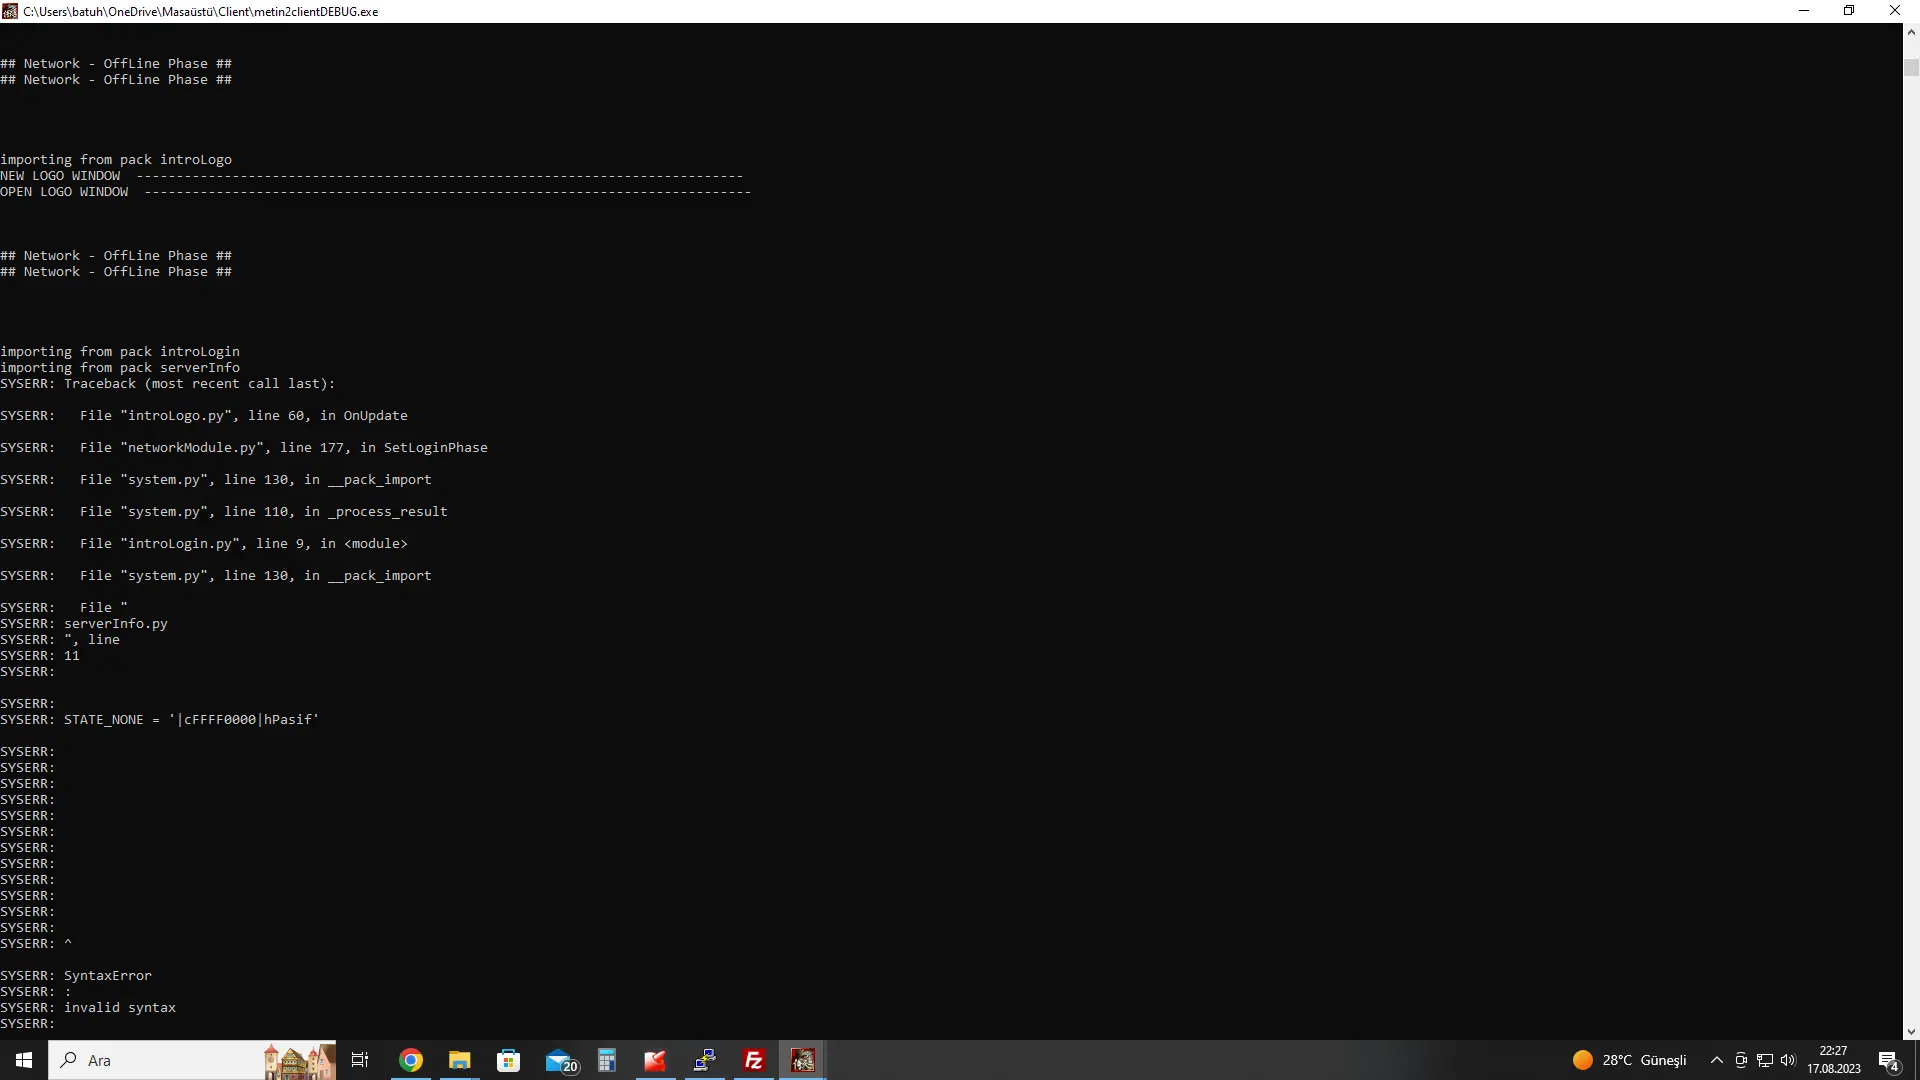This screenshot has width=1920, height=1080.
Task: Click 'importing from pack introLogin' line
Action: pyautogui.click(x=120, y=352)
